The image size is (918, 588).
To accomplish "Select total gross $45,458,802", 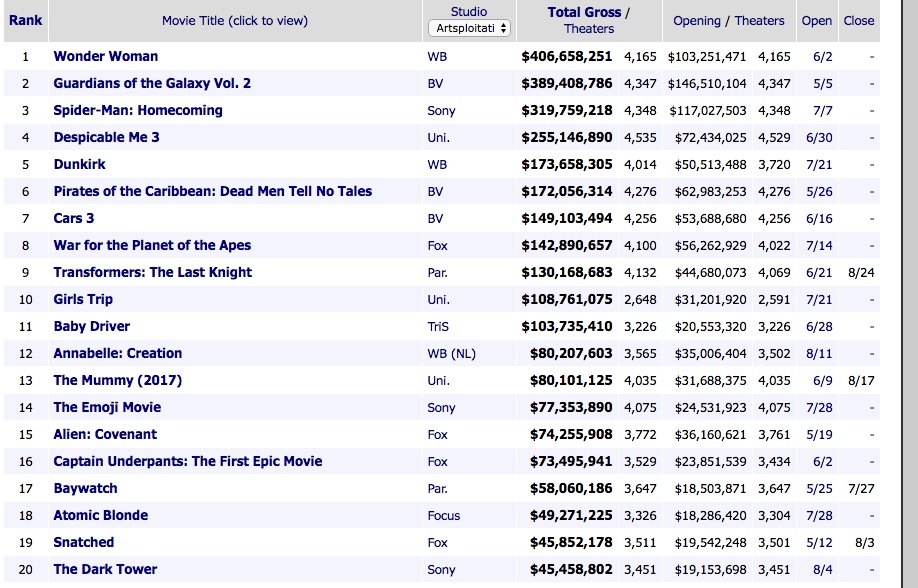I will coord(571,569).
